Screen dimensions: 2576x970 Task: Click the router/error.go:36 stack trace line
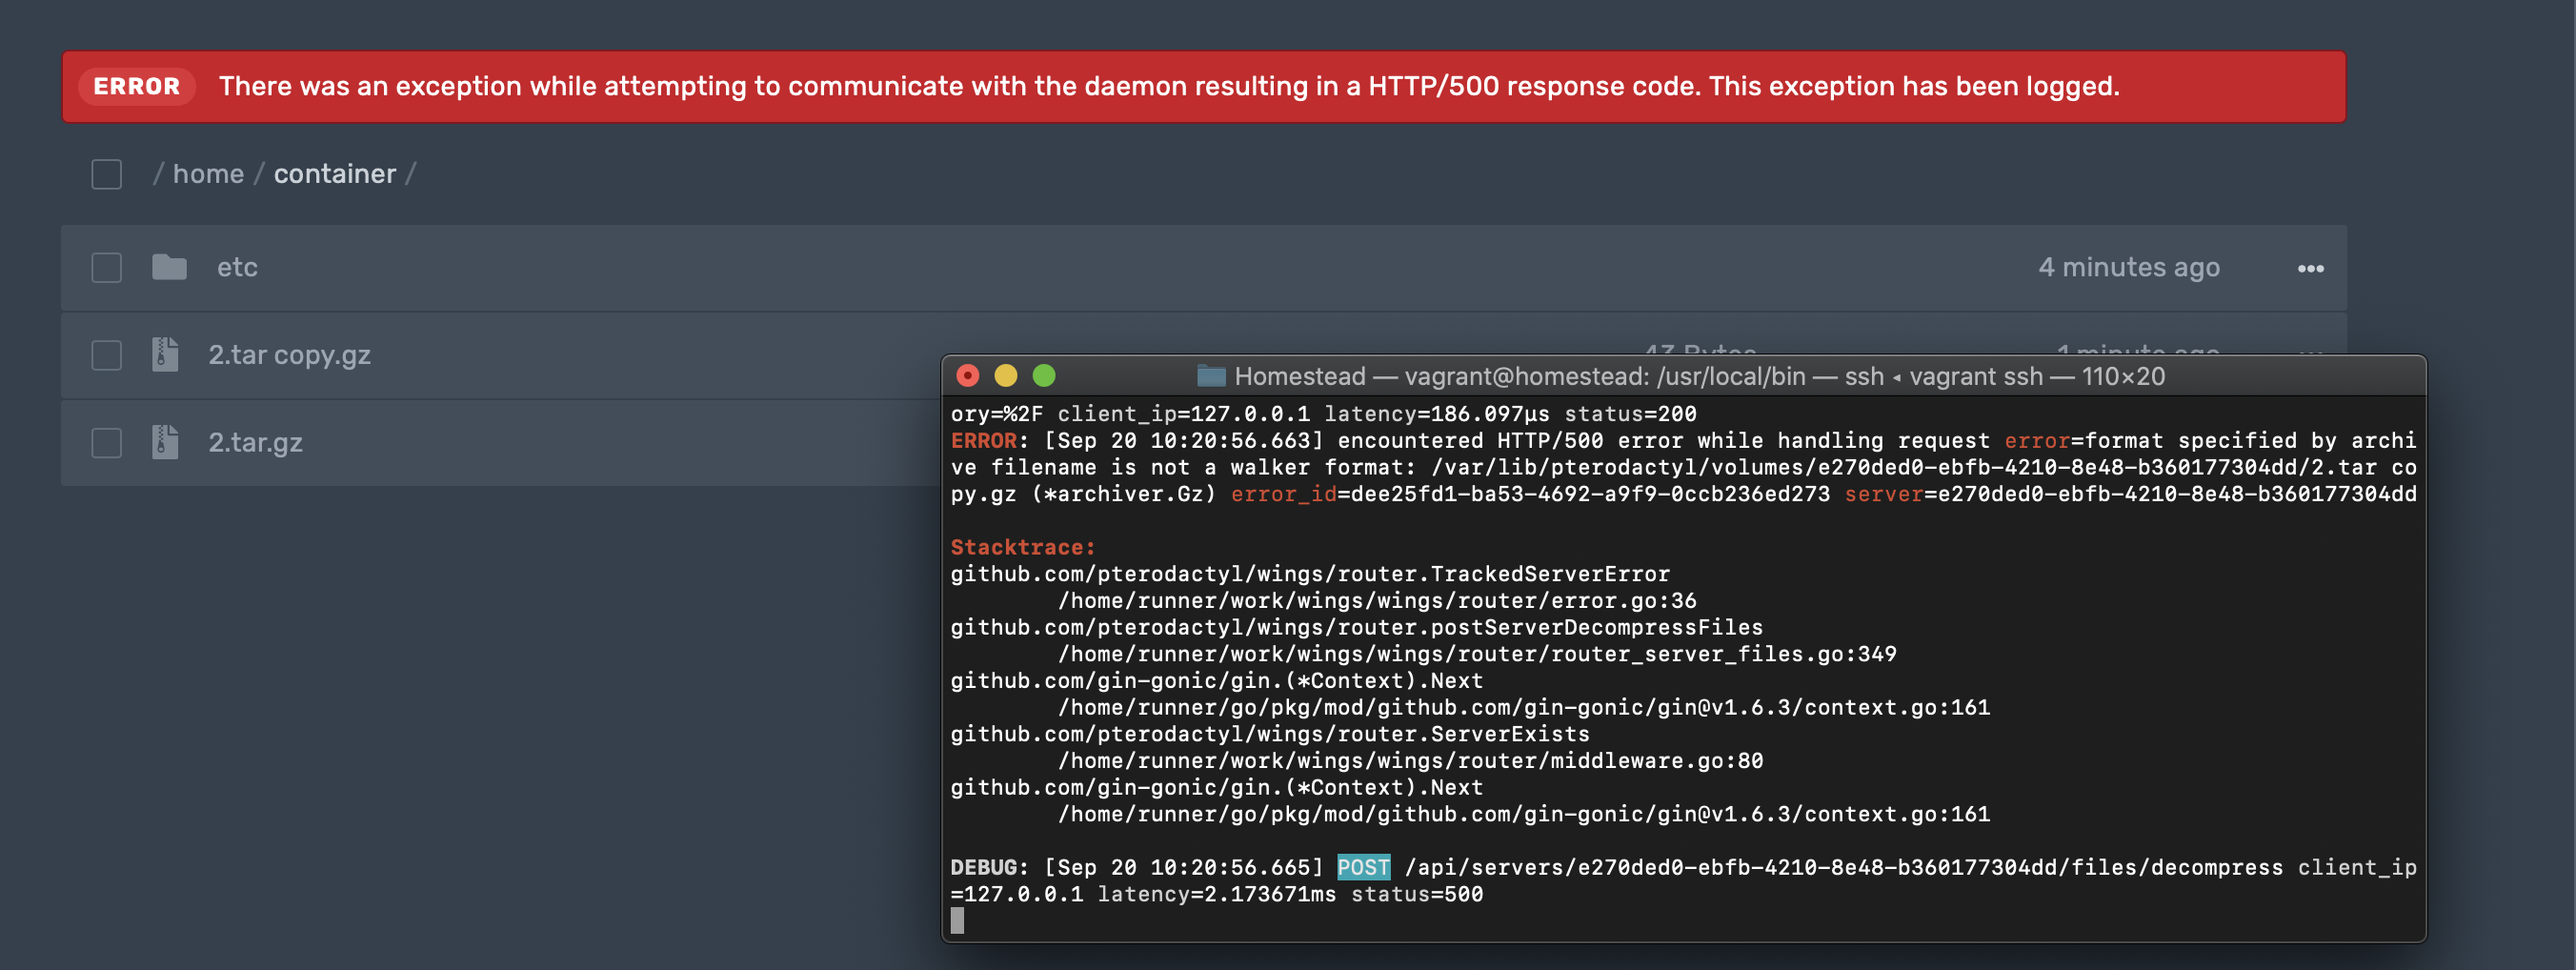1377,601
